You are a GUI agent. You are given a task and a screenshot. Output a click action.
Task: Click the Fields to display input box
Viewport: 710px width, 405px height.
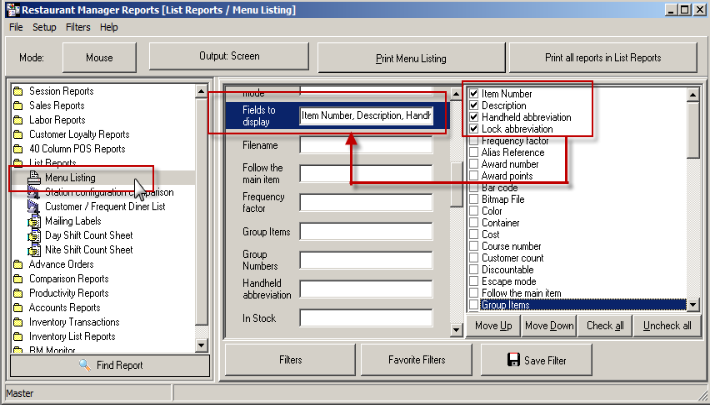pos(366,116)
